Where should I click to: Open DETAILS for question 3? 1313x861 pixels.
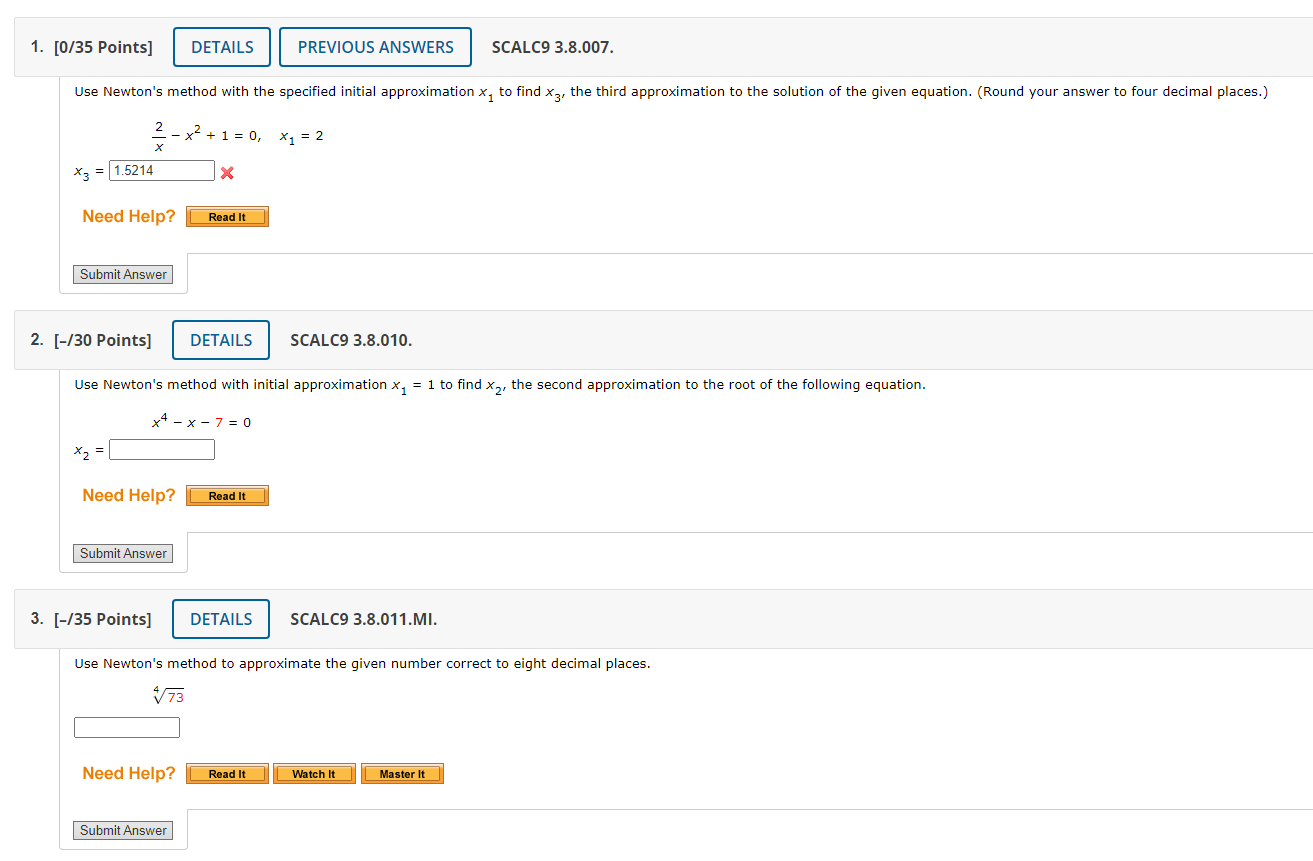click(220, 619)
